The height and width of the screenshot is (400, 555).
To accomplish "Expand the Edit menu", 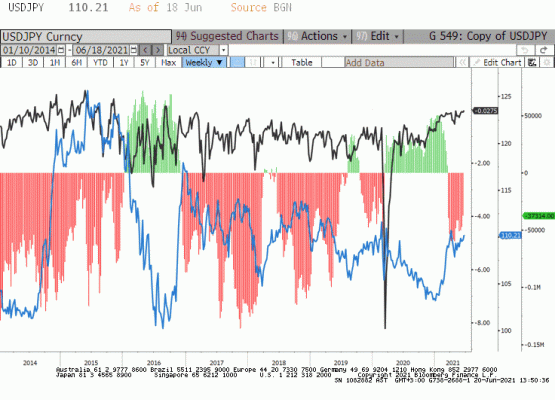I will point(377,36).
